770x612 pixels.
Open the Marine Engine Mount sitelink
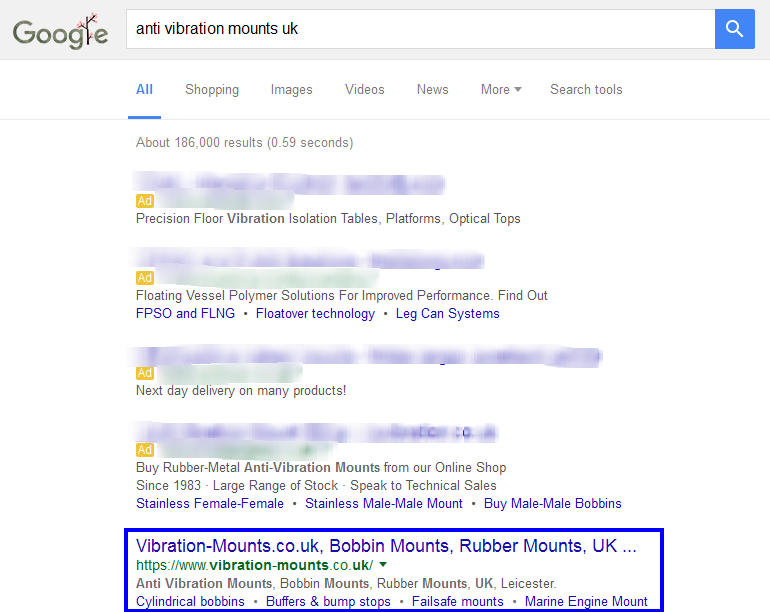coord(586,601)
